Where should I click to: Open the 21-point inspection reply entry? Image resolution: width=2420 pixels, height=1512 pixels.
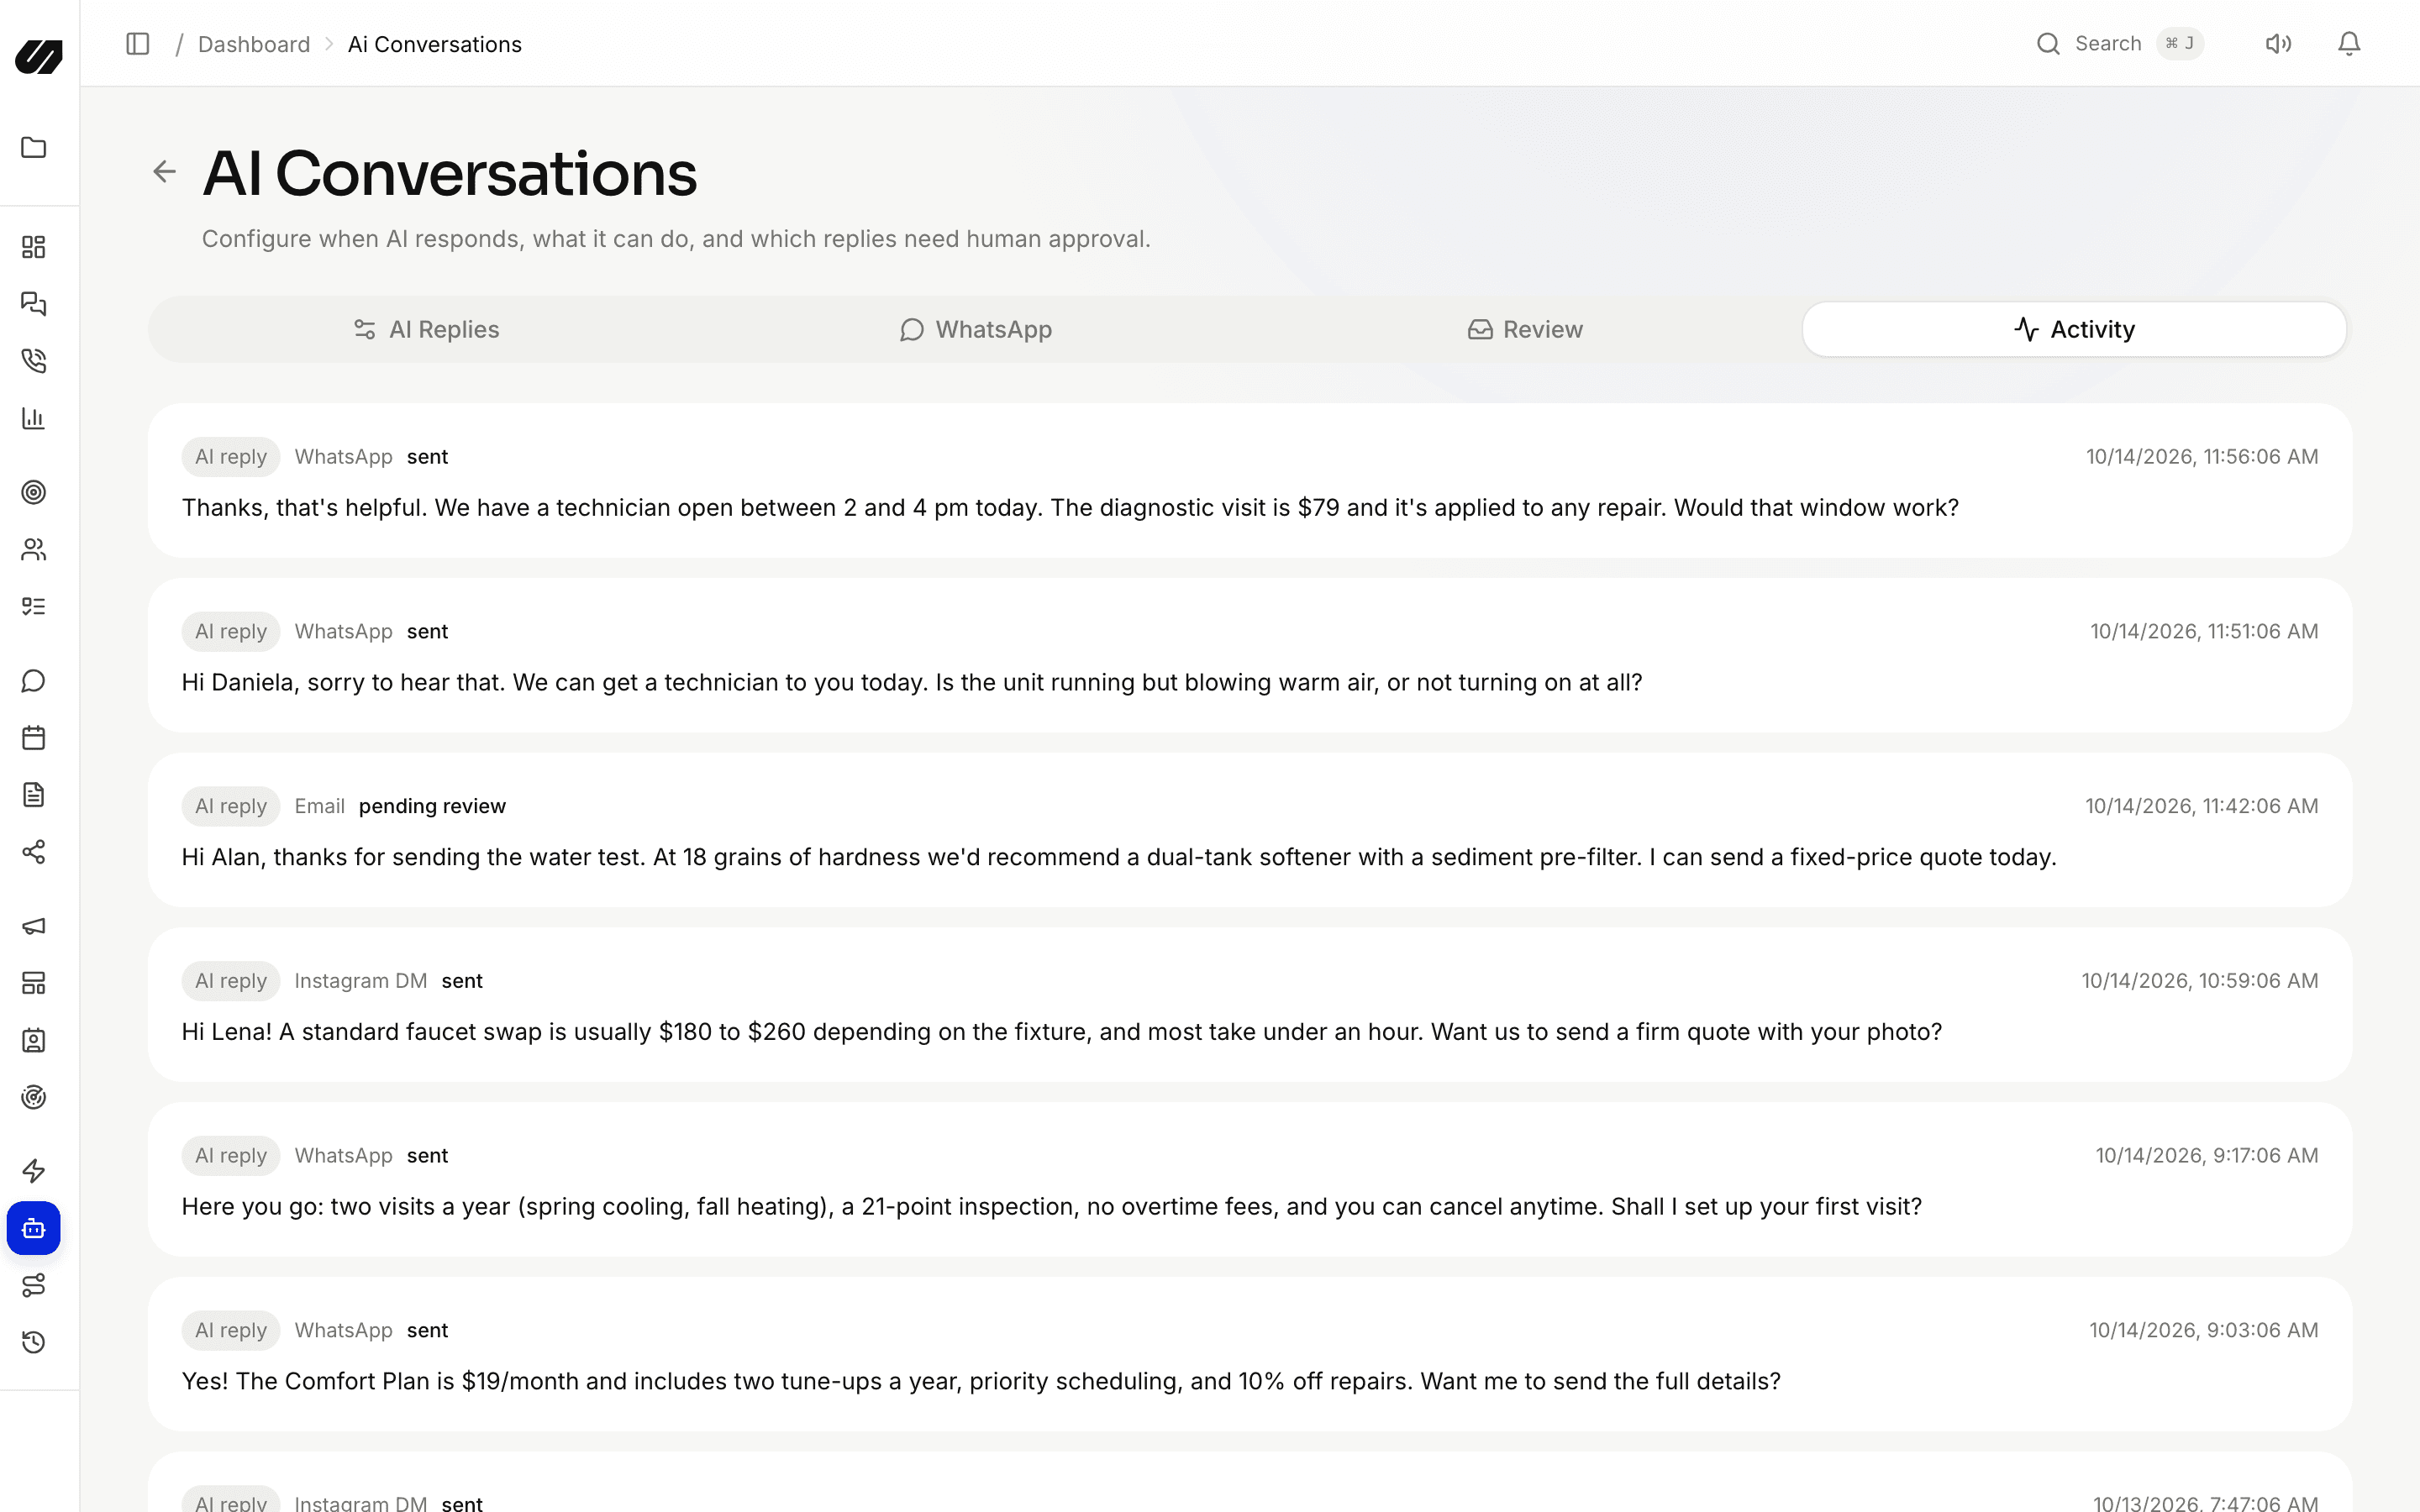[1250, 1180]
